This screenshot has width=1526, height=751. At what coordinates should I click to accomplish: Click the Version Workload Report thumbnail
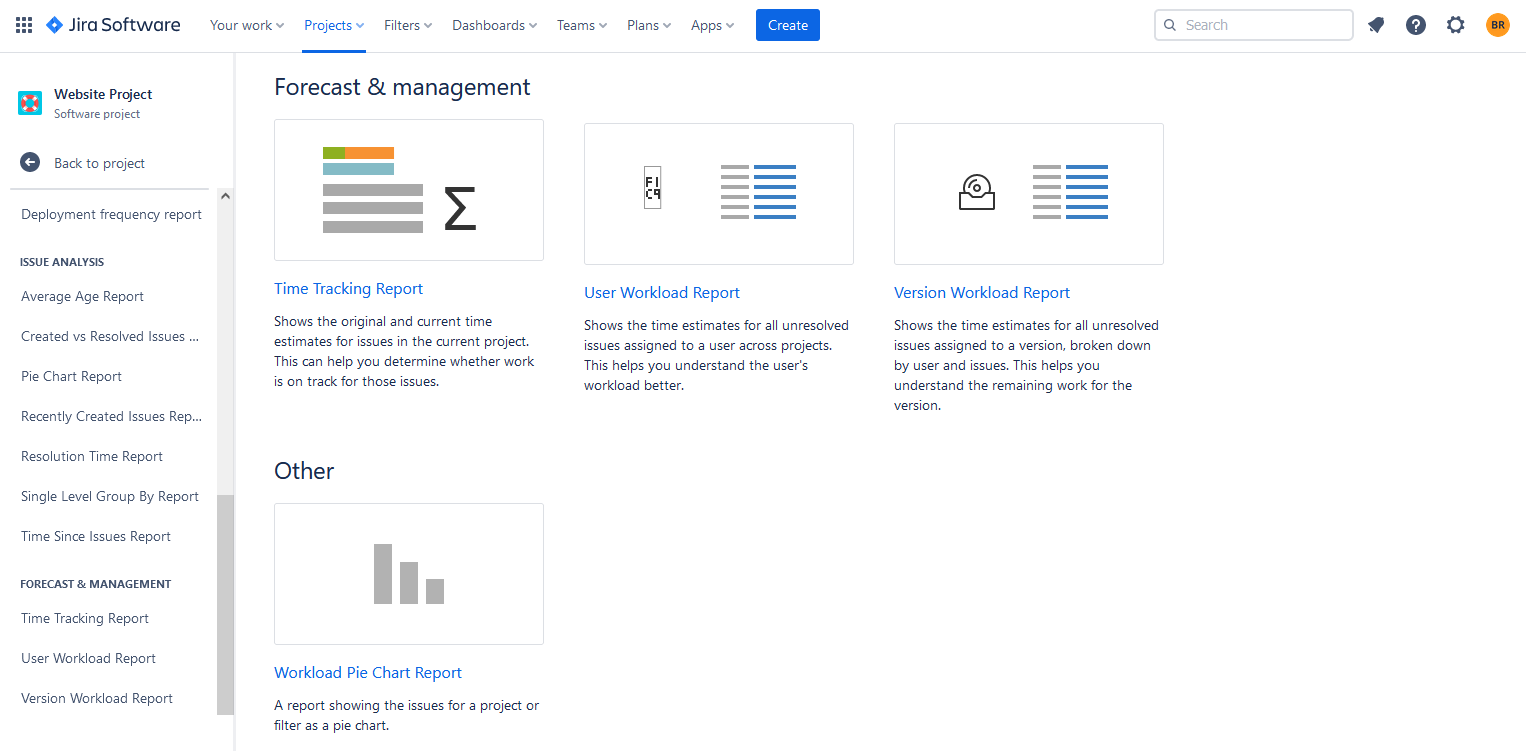1029,194
